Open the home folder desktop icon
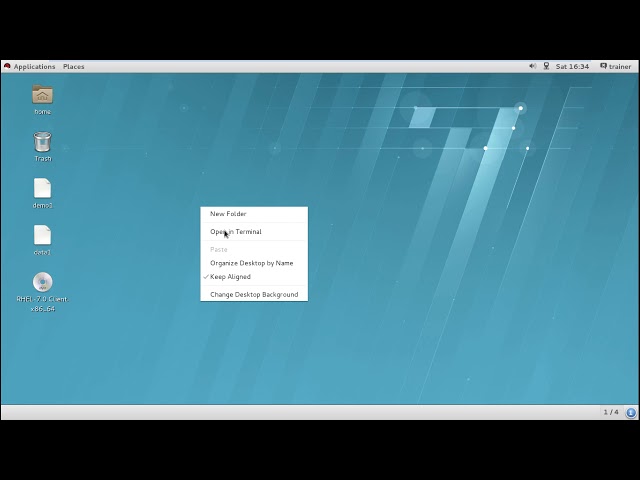 42,95
